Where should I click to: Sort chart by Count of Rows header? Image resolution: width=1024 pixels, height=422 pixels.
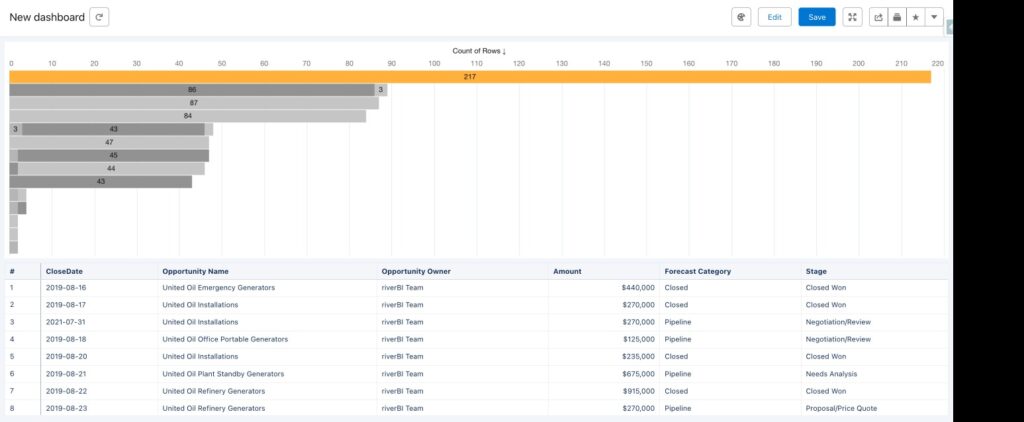coord(478,50)
